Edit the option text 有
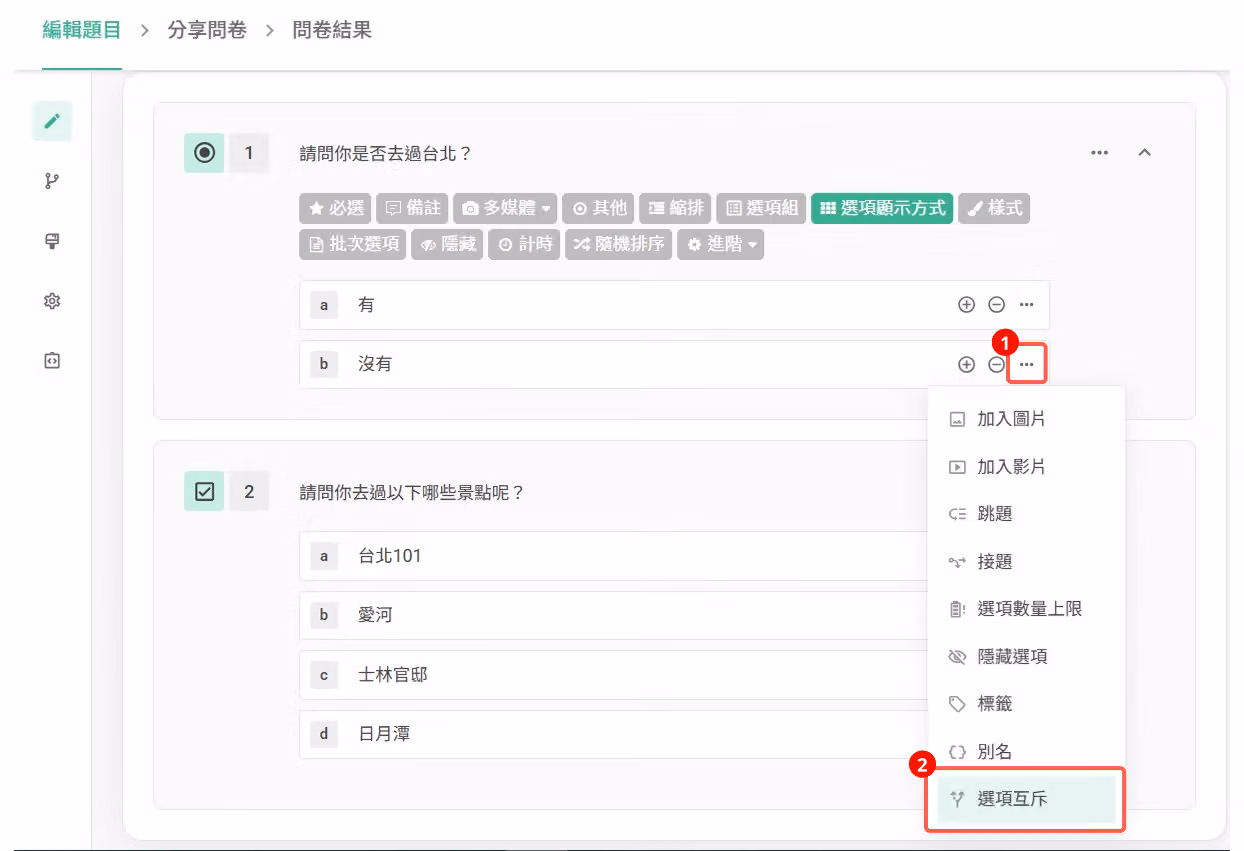 pyautogui.click(x=366, y=305)
